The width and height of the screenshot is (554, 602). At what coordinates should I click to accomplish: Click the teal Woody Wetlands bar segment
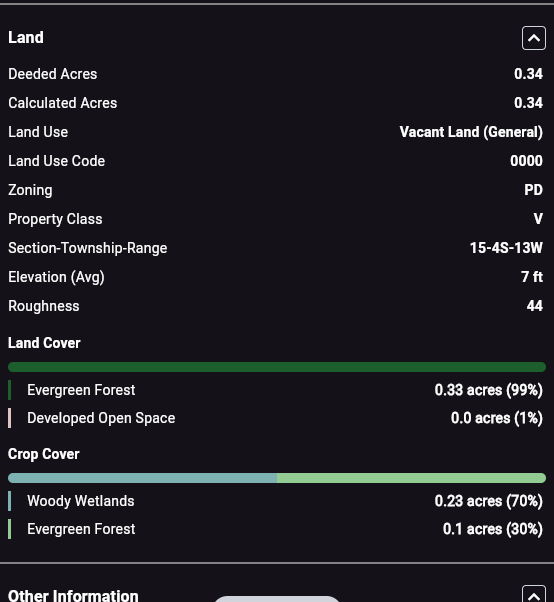[x=142, y=478]
